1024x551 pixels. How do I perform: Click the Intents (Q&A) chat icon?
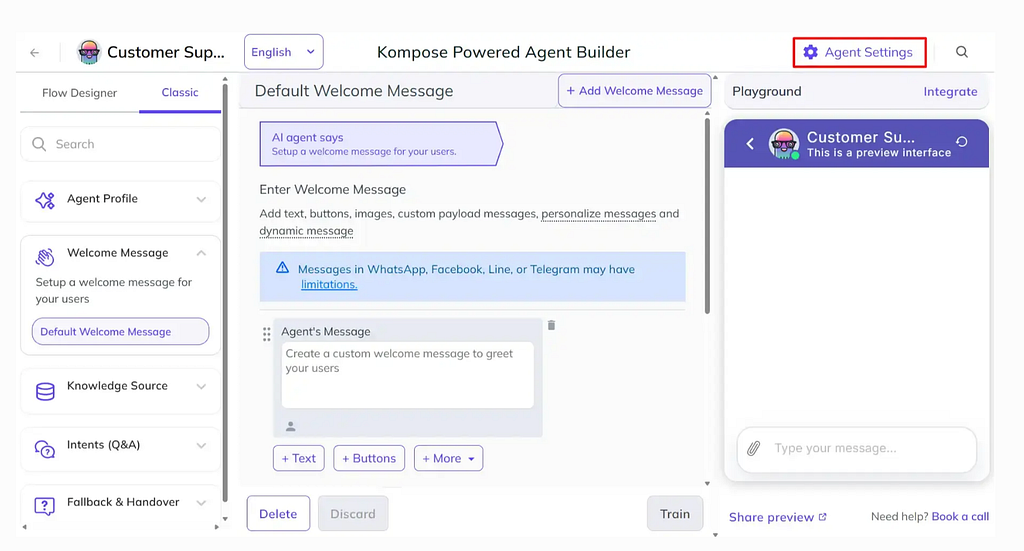point(44,449)
